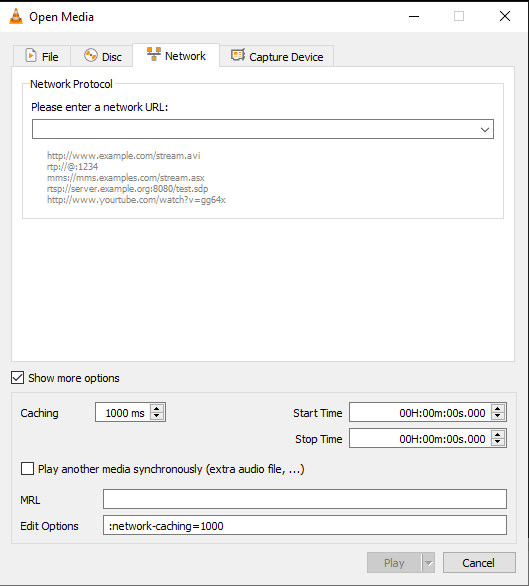529x586 pixels.
Task: Click the Caching label
Action: [39, 413]
